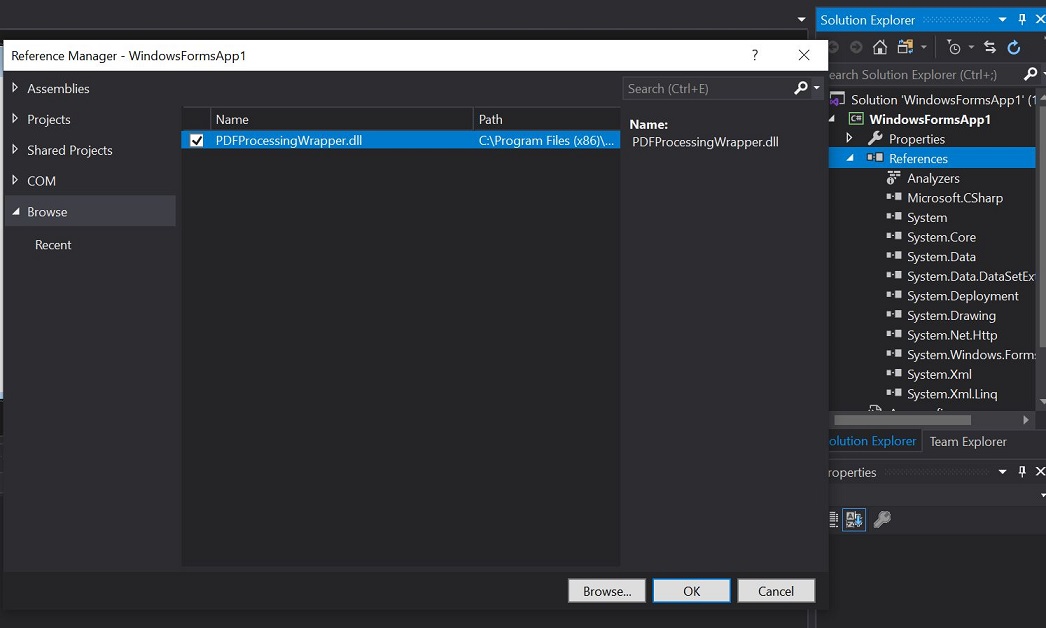
Task: Uncheck the PDFProcessingWrapper.dll checkbox
Action: click(x=197, y=141)
